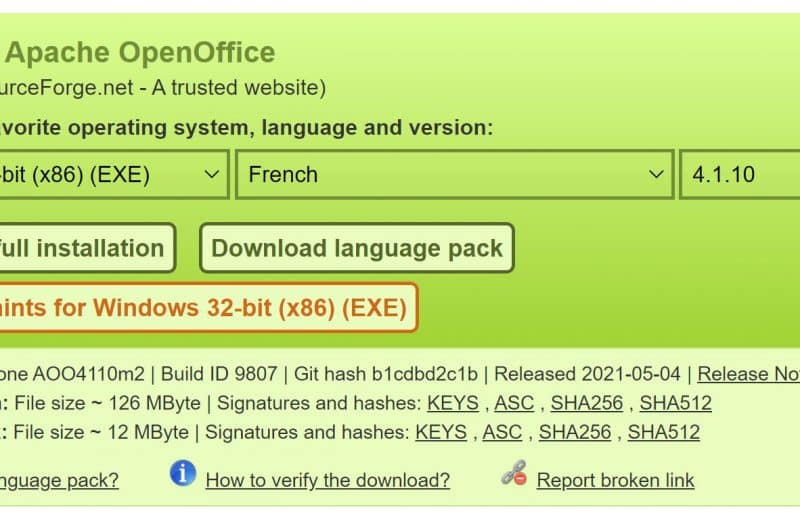Open the full installation SHA256 hash link
The image size is (800, 520).
pyautogui.click(x=587, y=403)
